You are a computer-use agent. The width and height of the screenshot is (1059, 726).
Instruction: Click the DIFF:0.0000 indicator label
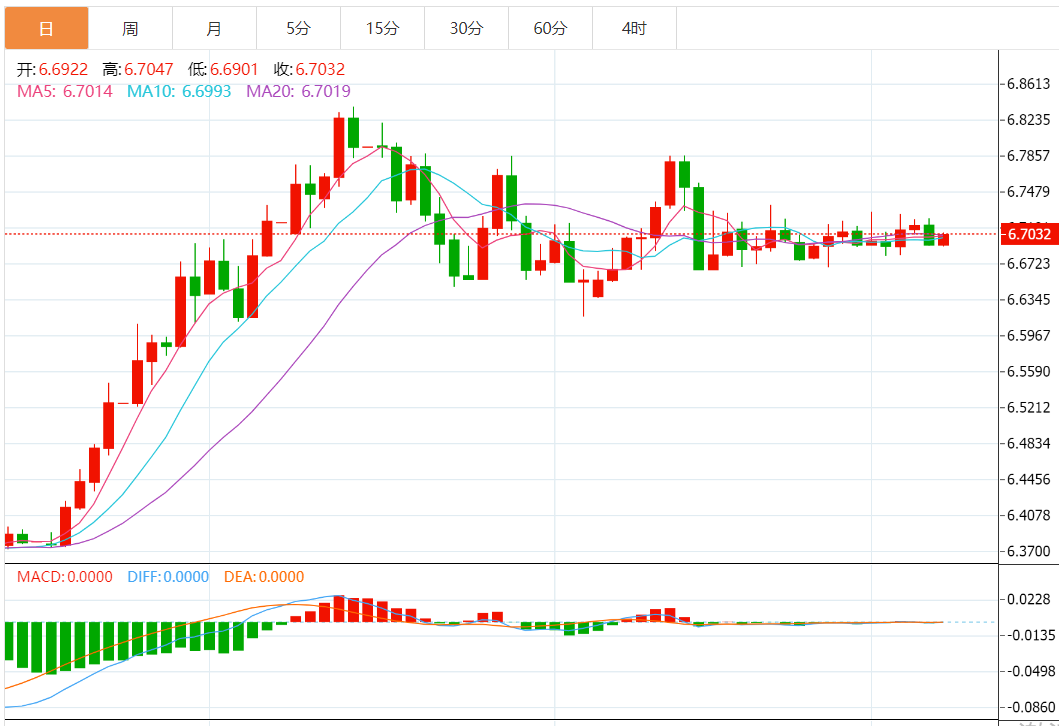coord(168,577)
